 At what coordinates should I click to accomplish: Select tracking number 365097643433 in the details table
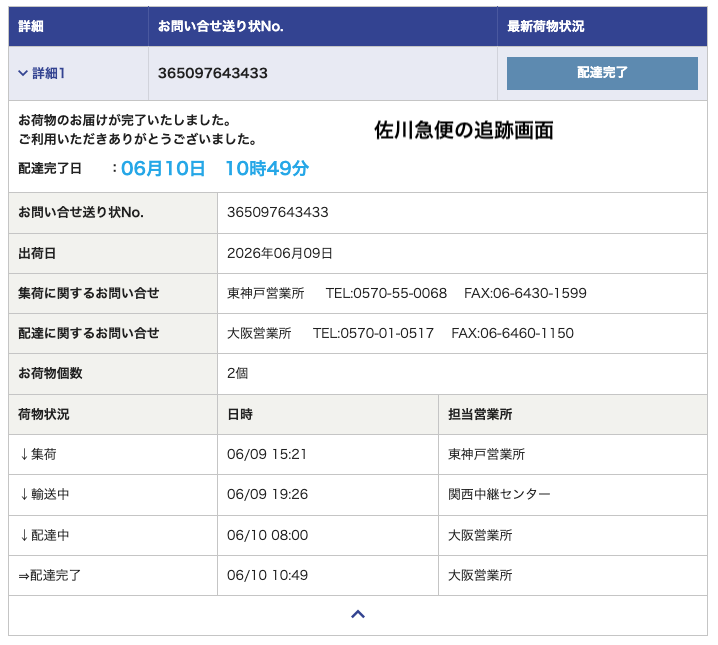tap(277, 212)
